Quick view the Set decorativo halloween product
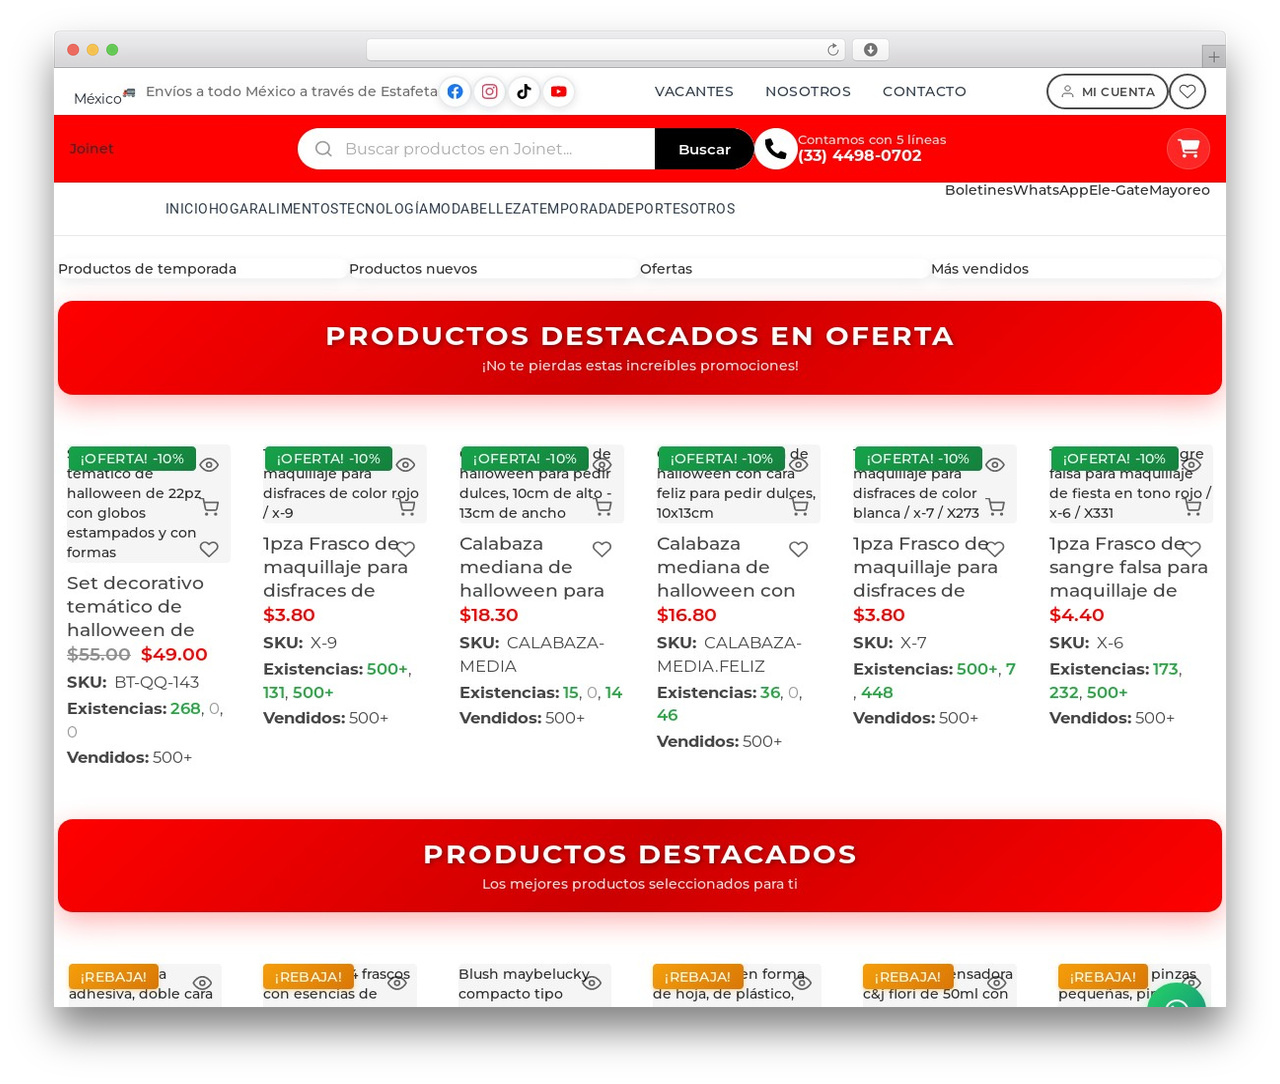Image resolution: width=1280 pixels, height=1084 pixels. coord(209,465)
